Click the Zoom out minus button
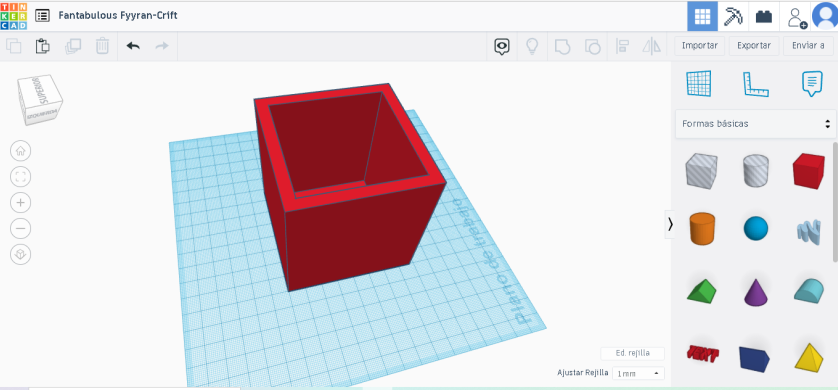This screenshot has height=390, width=838. coord(20,229)
